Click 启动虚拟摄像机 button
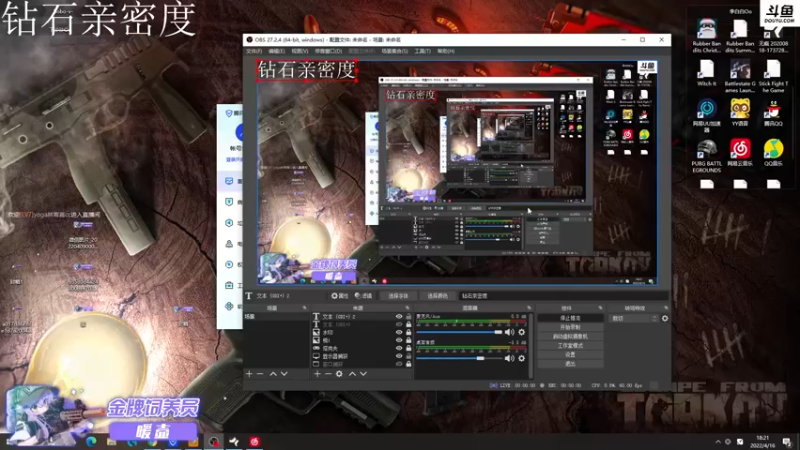Viewport: 800px width, 450px height. [570, 336]
